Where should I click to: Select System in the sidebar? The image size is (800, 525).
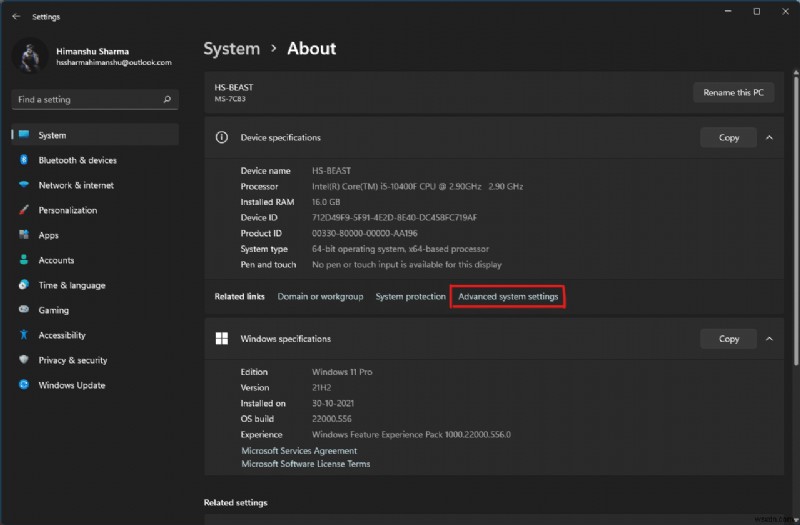(95, 135)
